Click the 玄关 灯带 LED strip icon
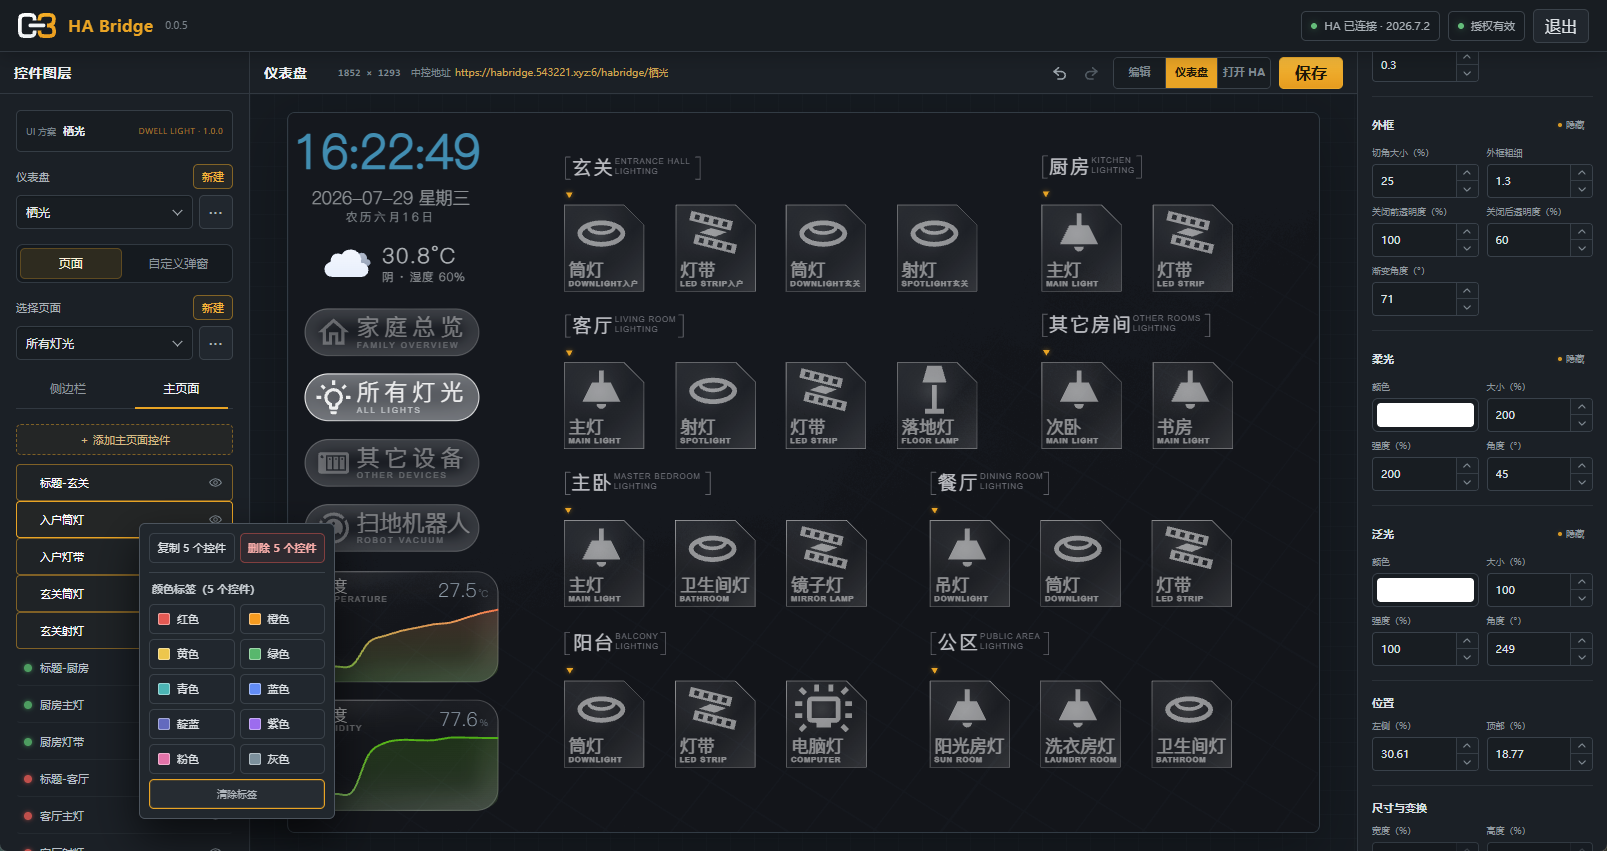This screenshot has width=1607, height=851. coord(714,248)
